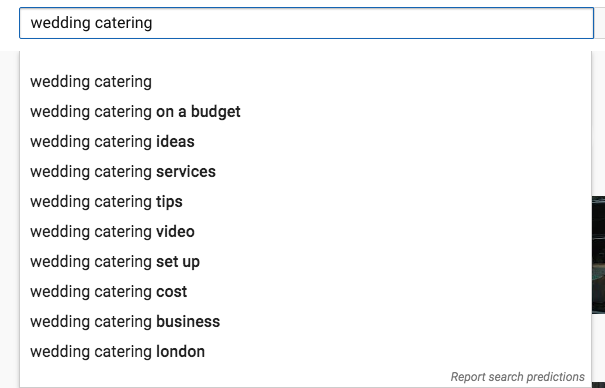
Task: Place cursor after the typed query text
Action: coord(153,23)
